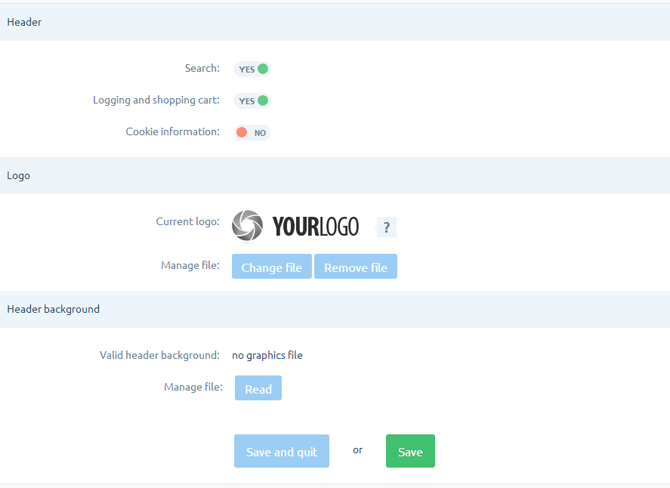Click the 'Manage file:' label next to Read
Image resolution: width=670 pixels, height=488 pixels.
(x=193, y=387)
